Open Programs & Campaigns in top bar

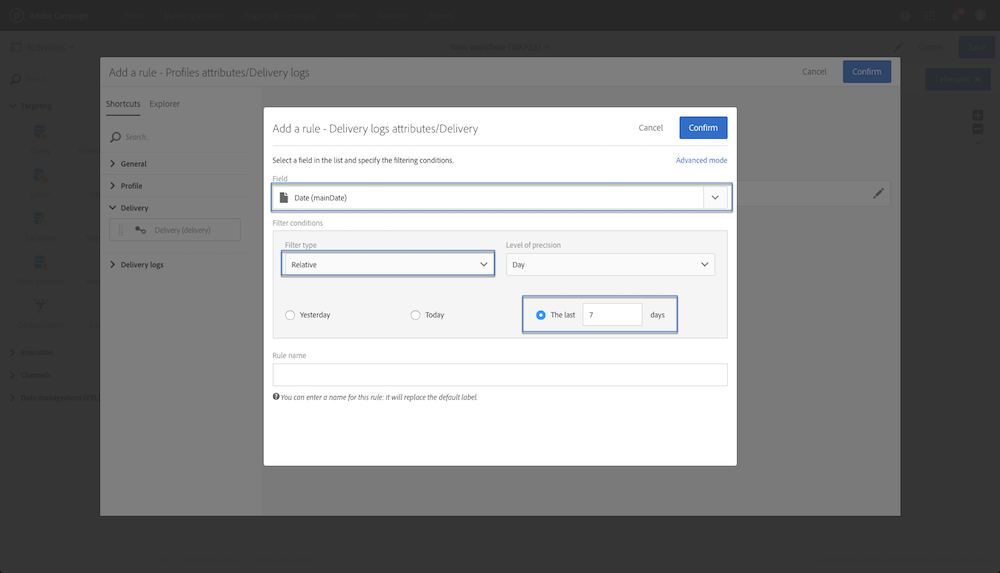click(x=279, y=16)
